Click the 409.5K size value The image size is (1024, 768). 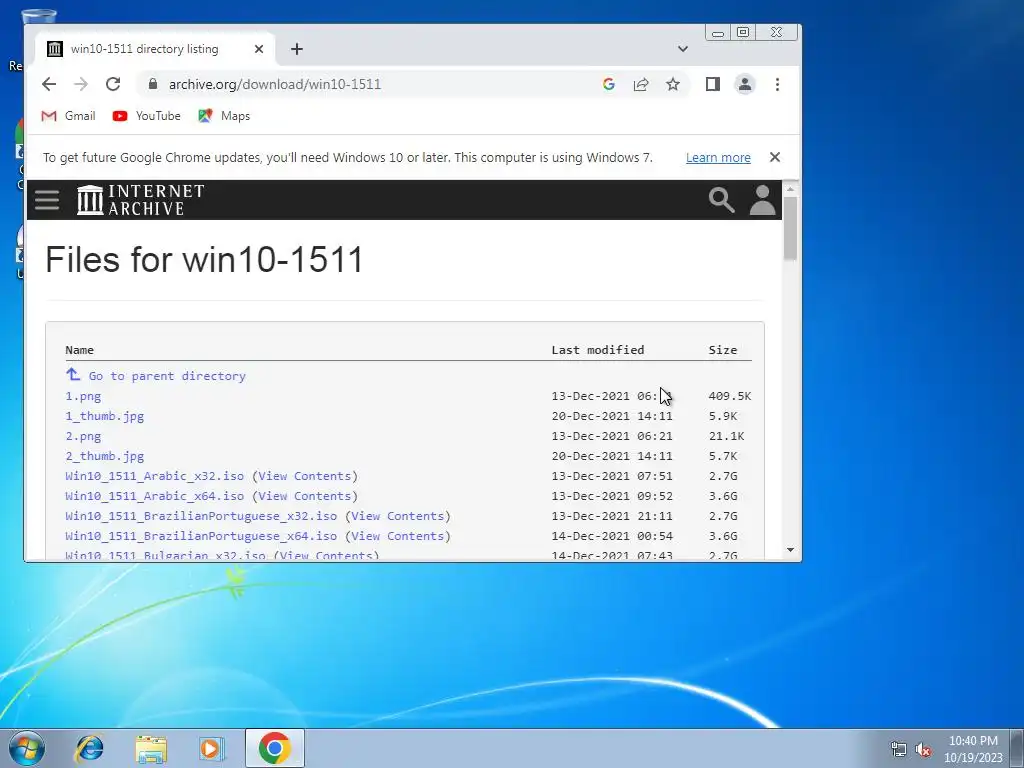(730, 396)
